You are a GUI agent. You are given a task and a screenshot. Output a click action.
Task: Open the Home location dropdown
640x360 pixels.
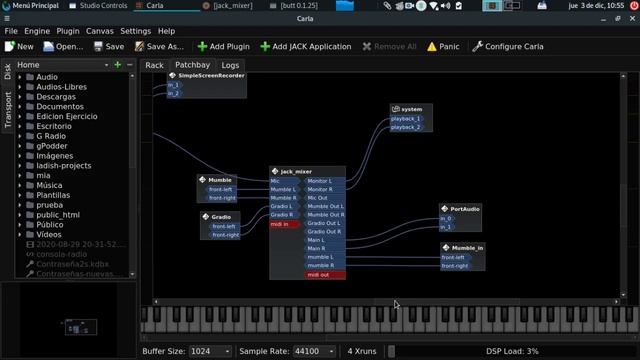[63, 65]
